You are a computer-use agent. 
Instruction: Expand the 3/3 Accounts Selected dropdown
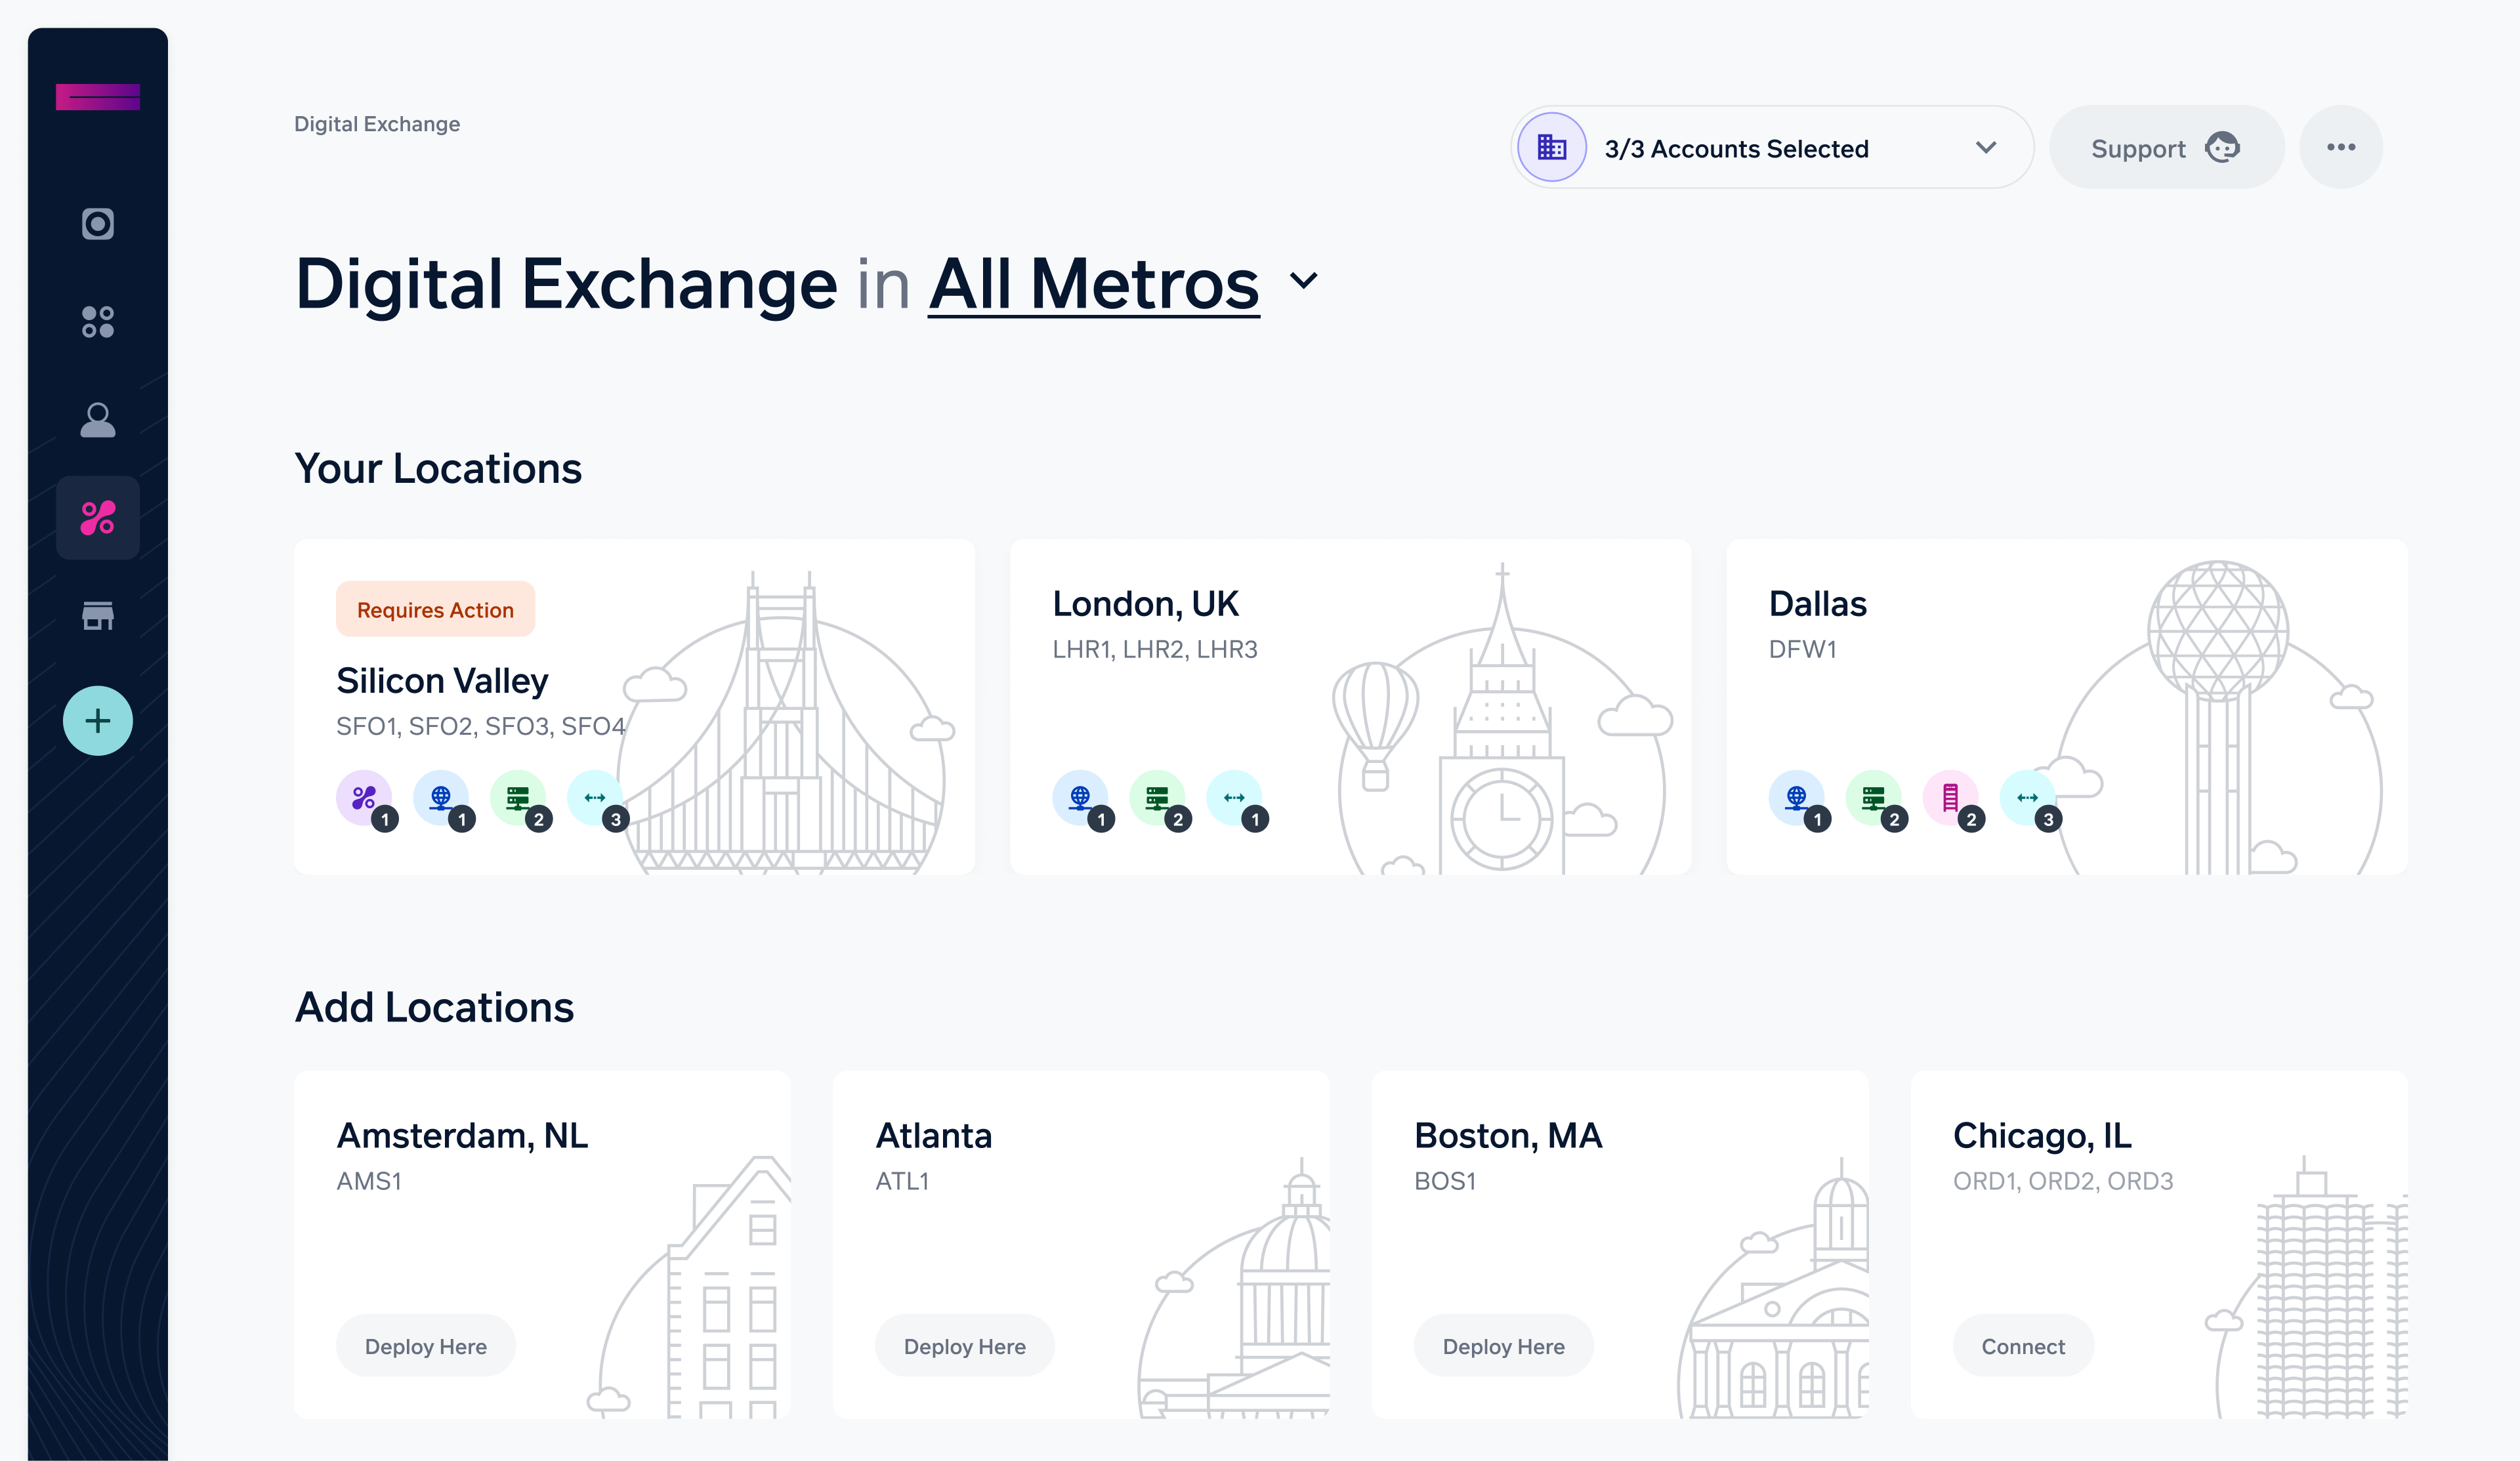tap(1772, 148)
